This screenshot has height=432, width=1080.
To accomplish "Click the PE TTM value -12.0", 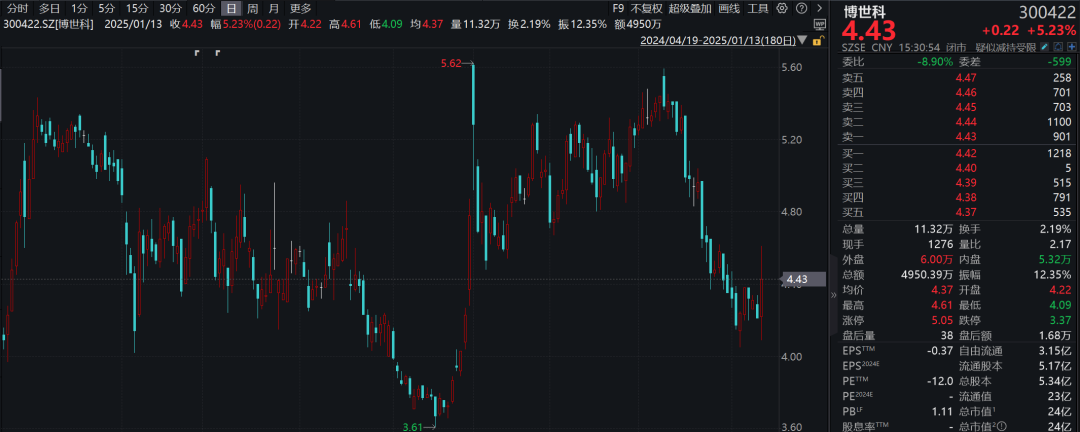I will coord(942,381).
